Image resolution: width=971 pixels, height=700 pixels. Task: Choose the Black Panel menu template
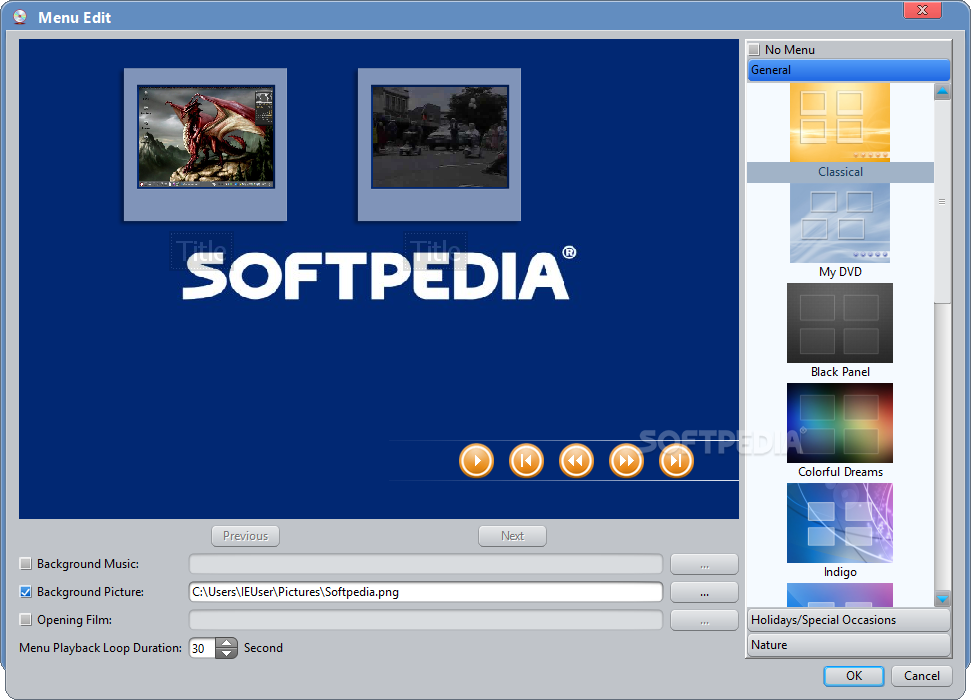pos(840,323)
